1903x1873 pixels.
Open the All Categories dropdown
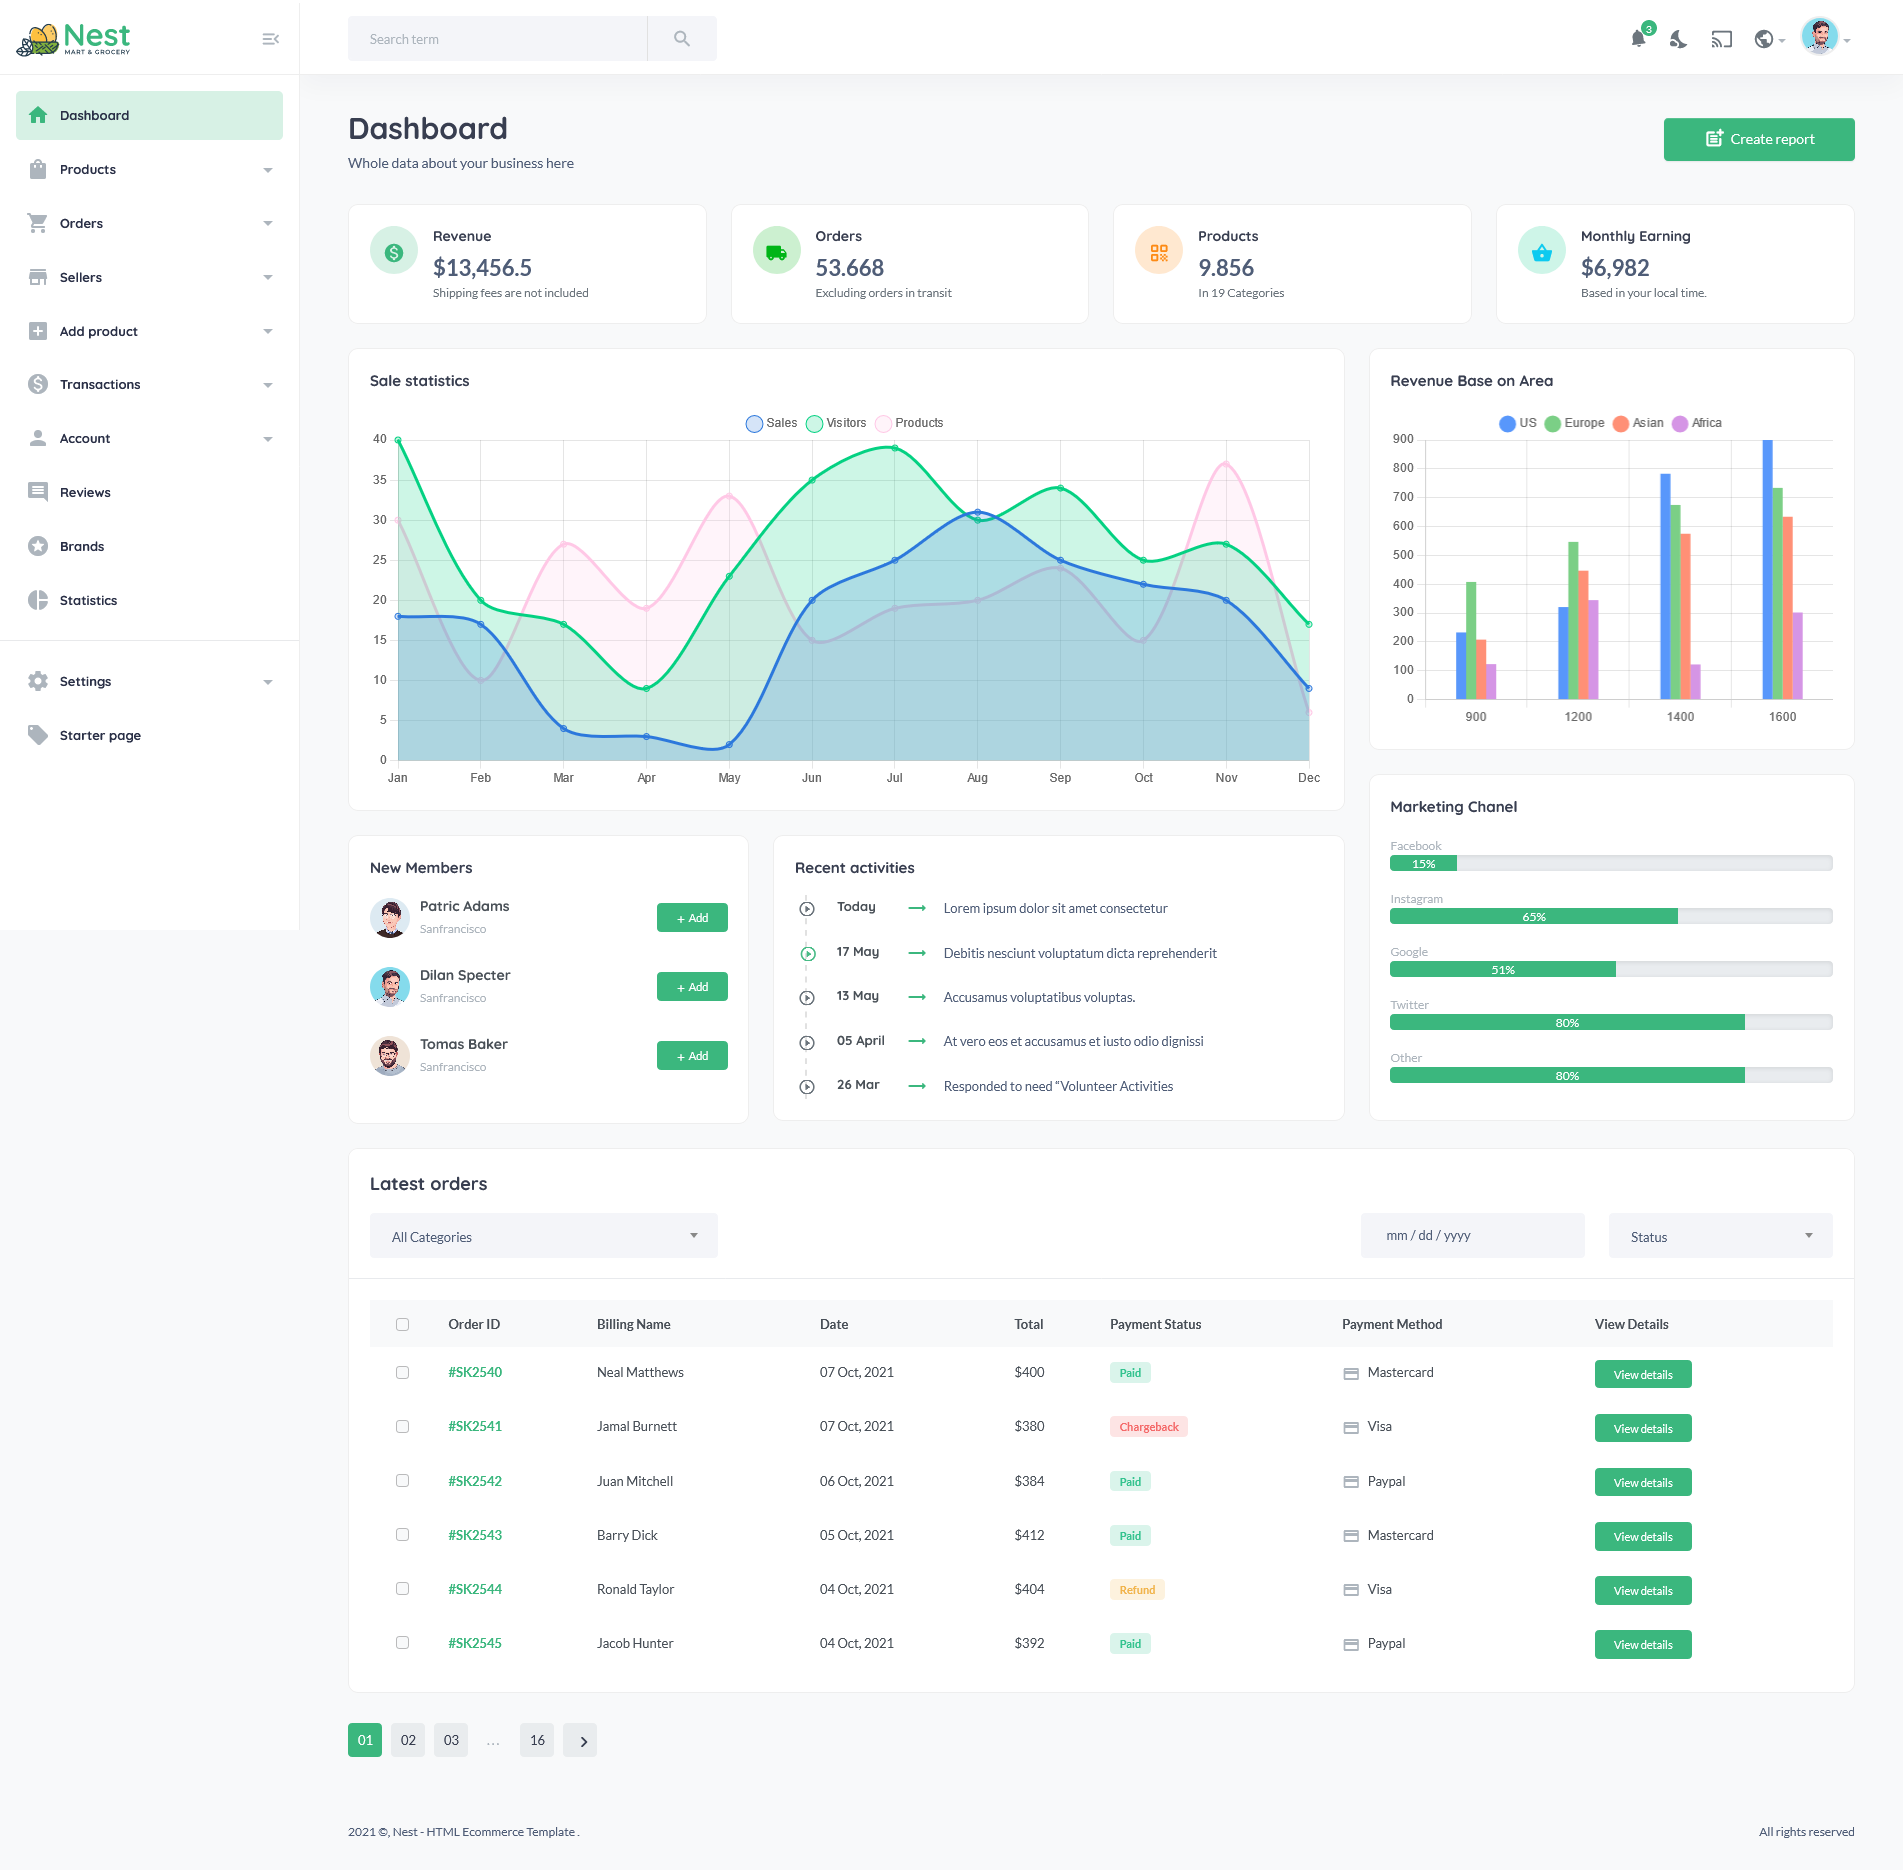[x=543, y=1237]
